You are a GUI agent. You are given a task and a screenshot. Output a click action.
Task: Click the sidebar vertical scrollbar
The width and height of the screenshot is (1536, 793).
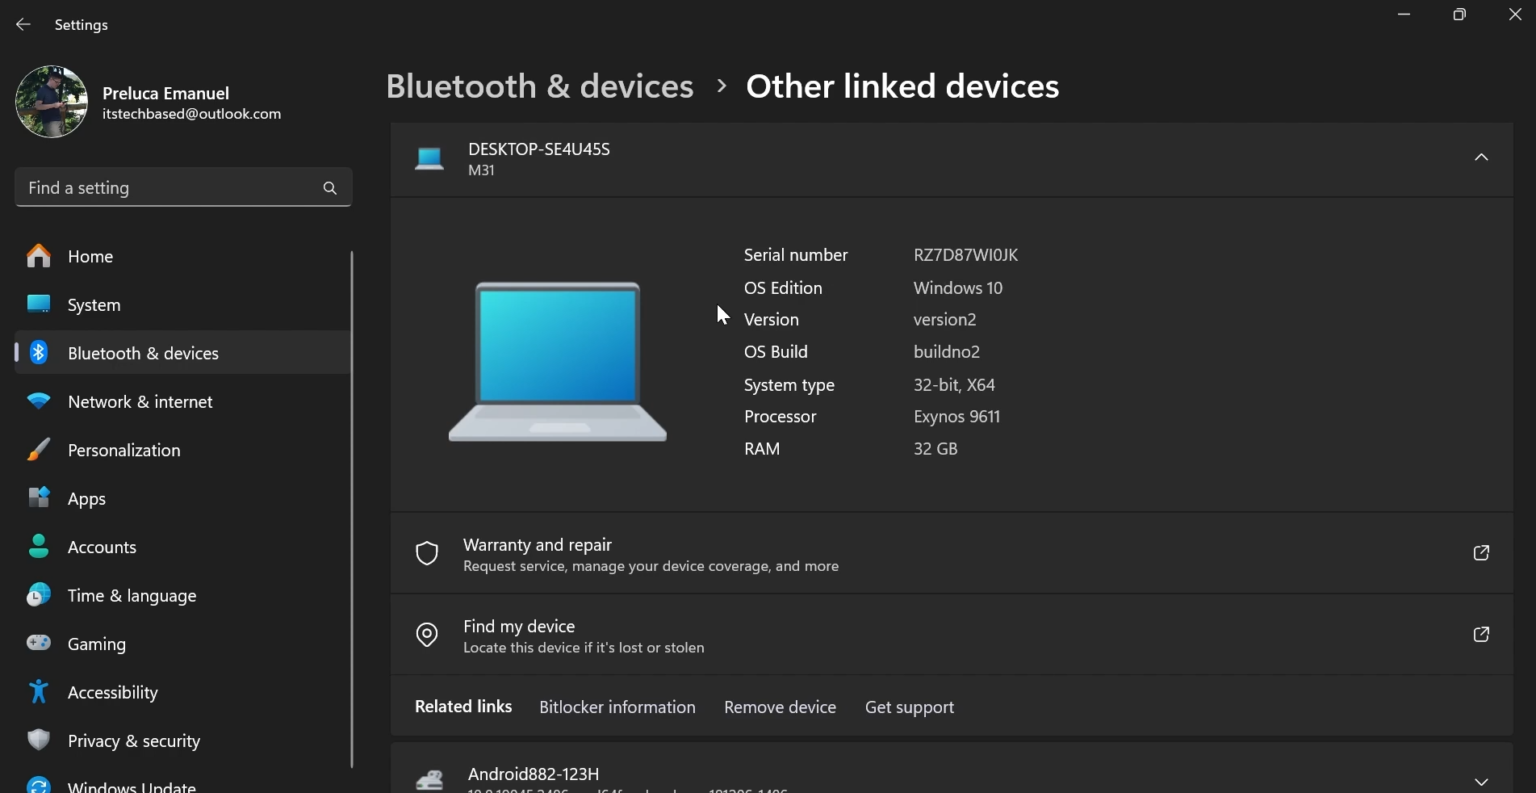[x=351, y=510]
